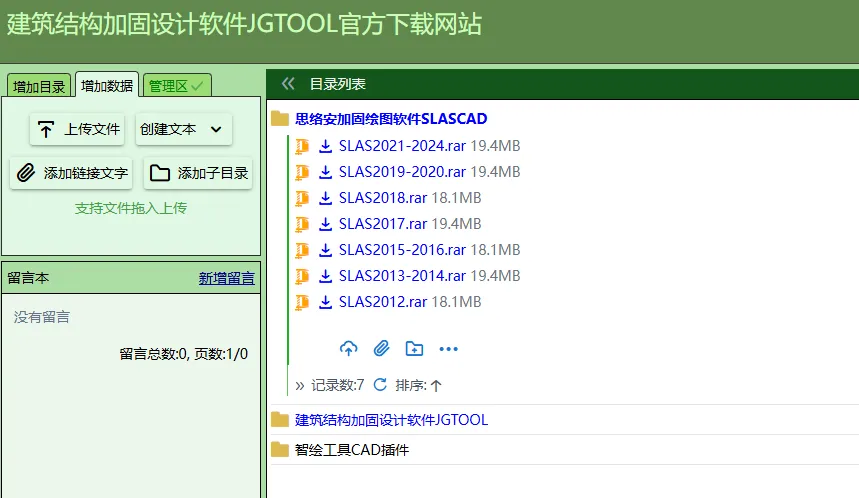
Task: Switch to the 增加数据 tab
Action: (x=107, y=85)
